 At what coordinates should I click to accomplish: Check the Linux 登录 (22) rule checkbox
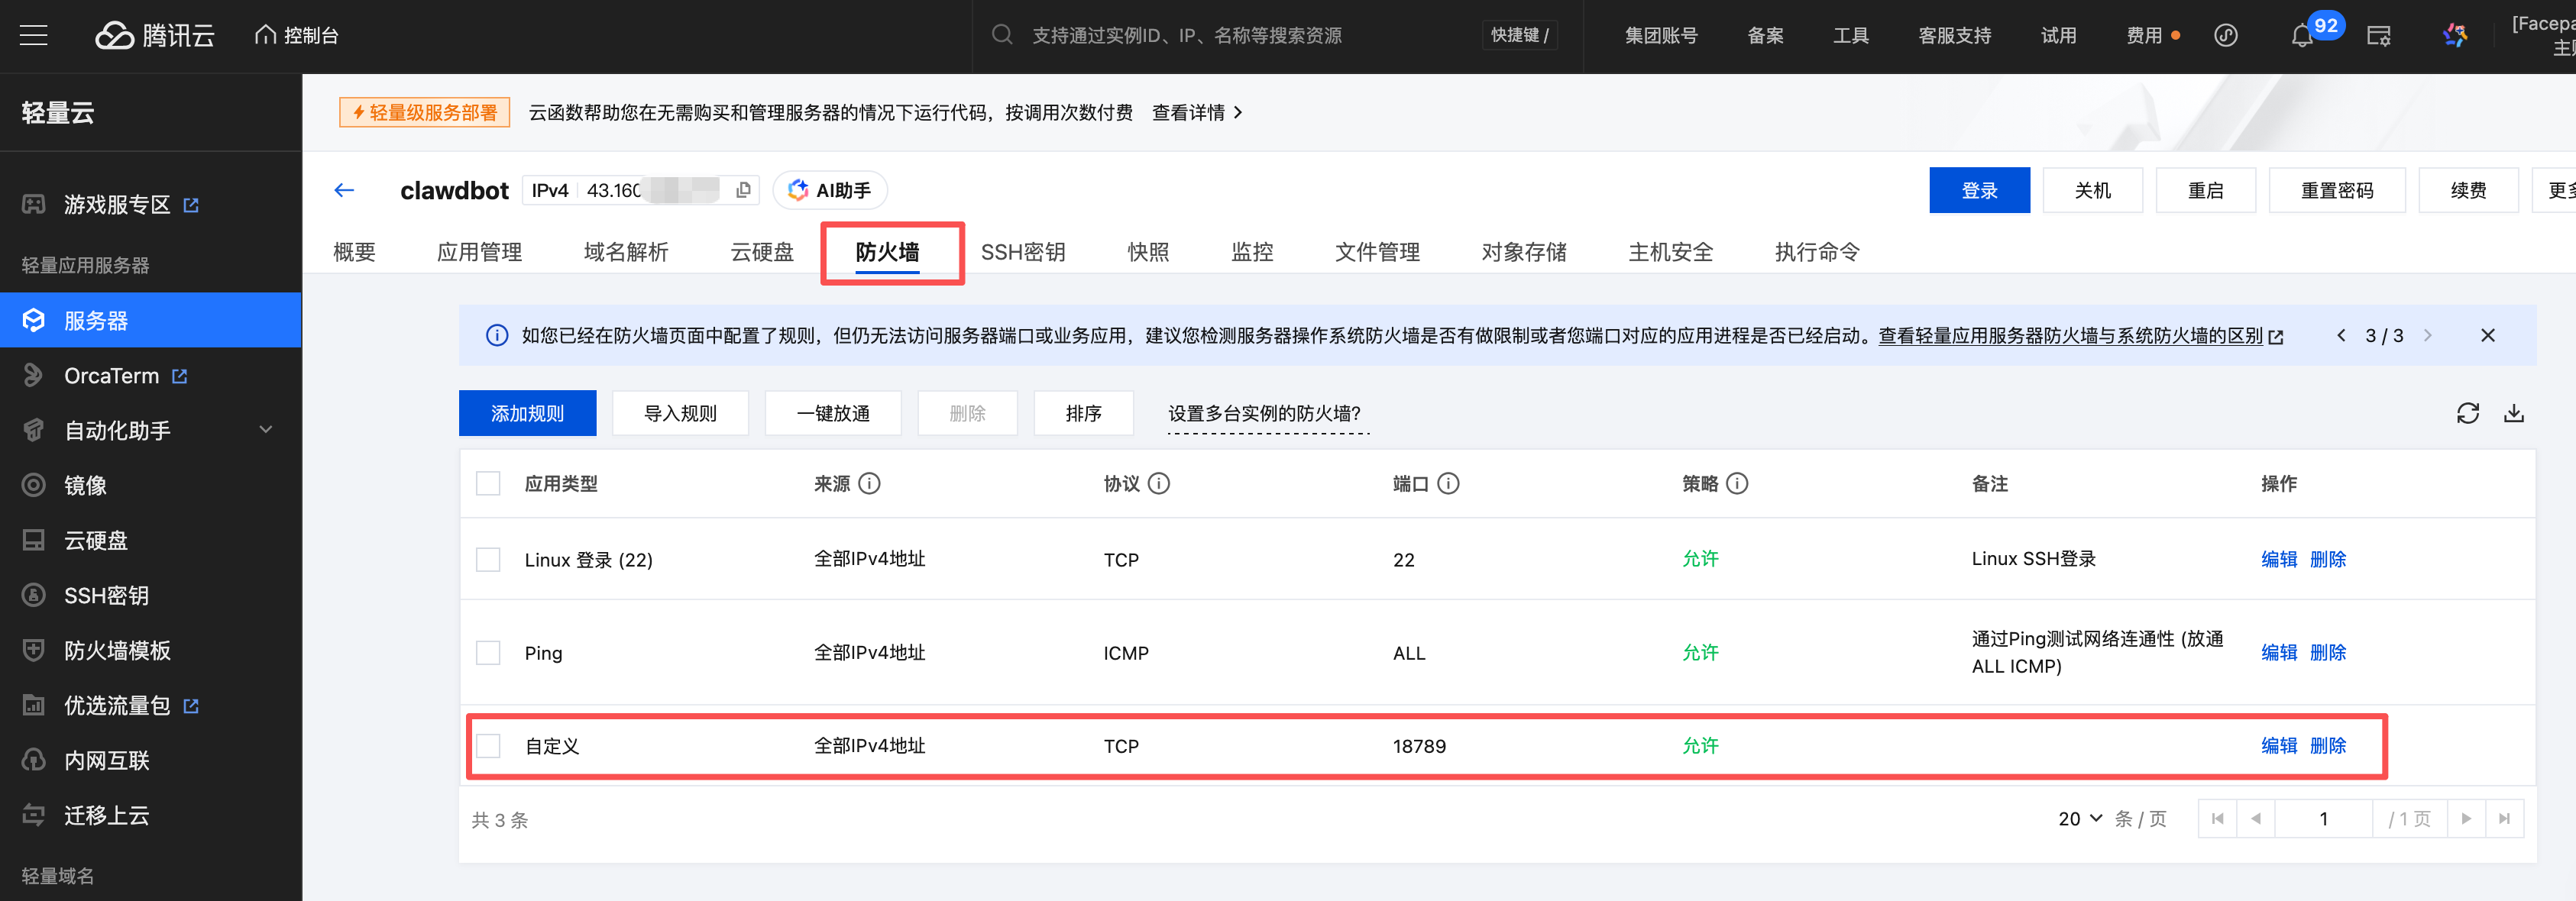pyautogui.click(x=488, y=560)
